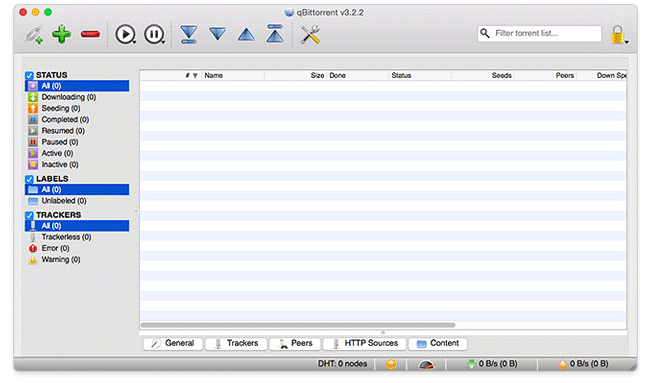Sort by the Seeds column header
This screenshot has height=383, width=650.
[483, 75]
